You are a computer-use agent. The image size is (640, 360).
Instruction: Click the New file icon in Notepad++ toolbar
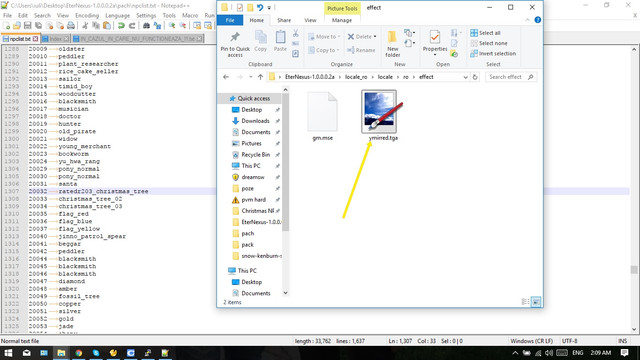(7, 26)
